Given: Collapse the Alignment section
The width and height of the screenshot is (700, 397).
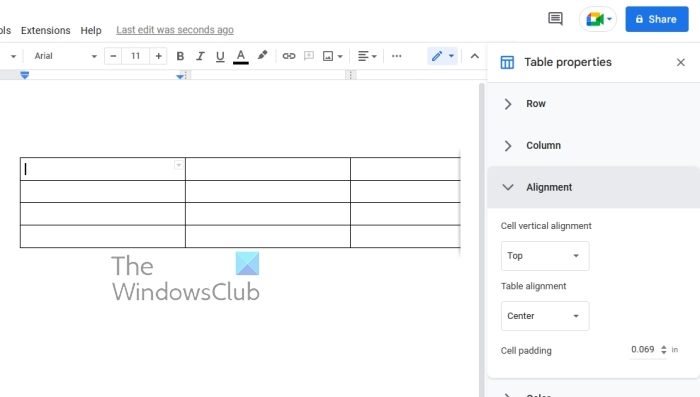Looking at the screenshot, I should (593, 187).
